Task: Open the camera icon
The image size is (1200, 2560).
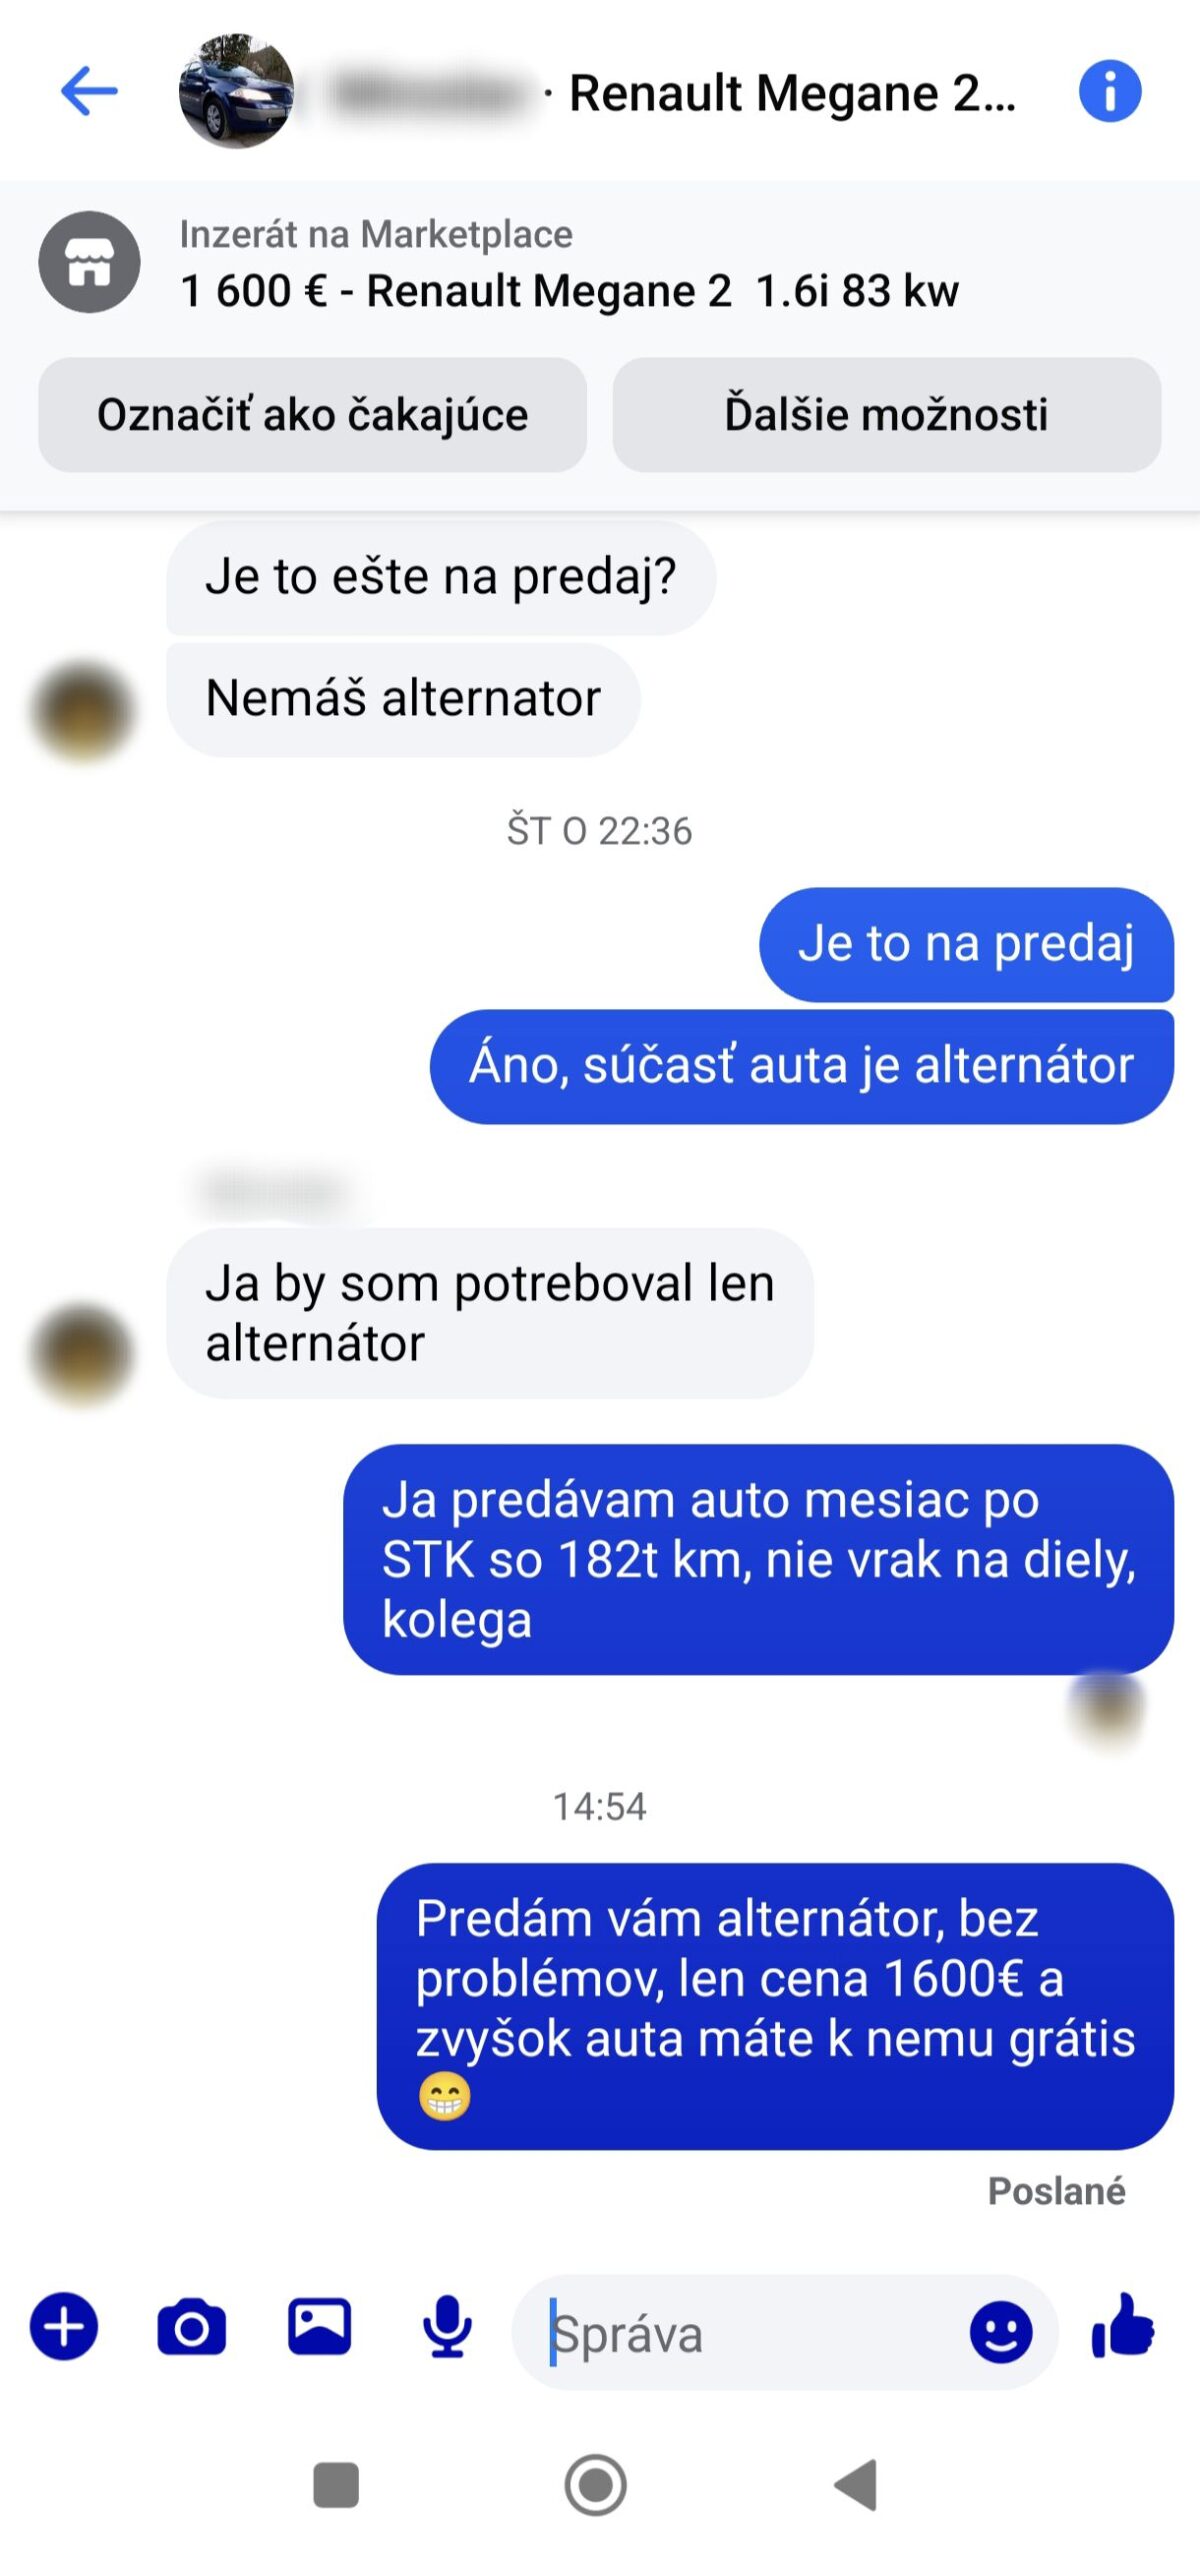Action: click(x=192, y=2326)
